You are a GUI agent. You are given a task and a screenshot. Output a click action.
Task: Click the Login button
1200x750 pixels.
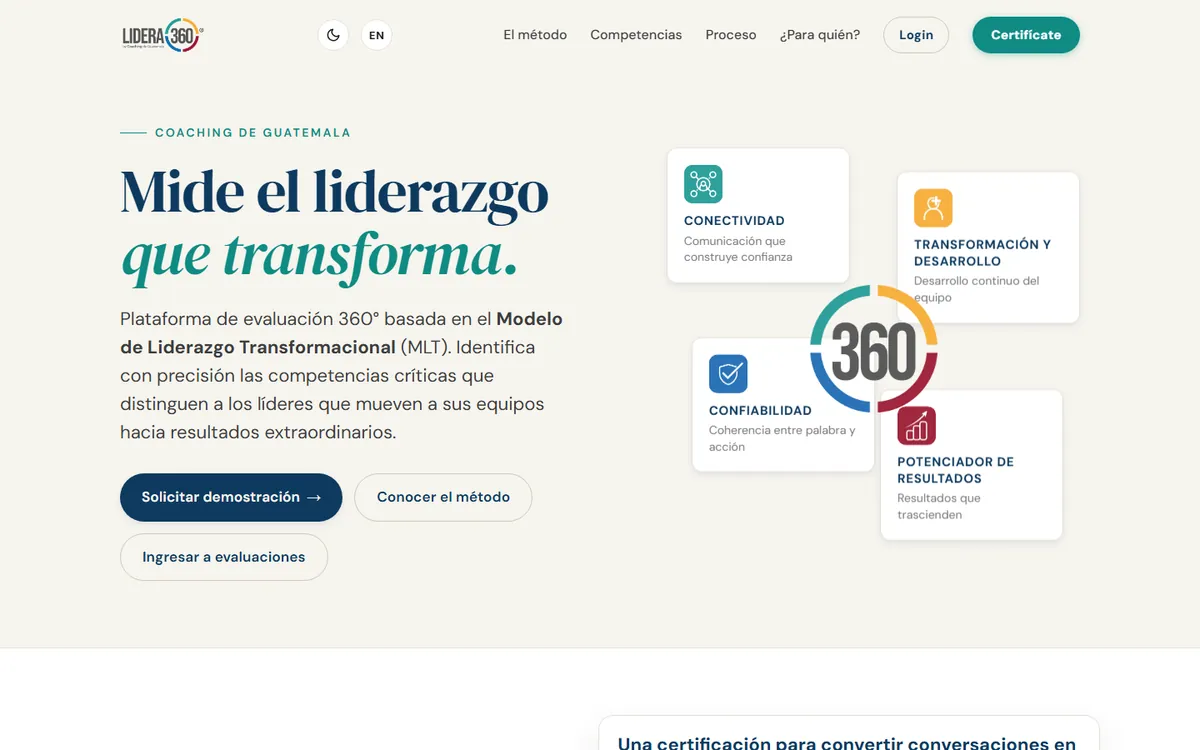pos(916,35)
